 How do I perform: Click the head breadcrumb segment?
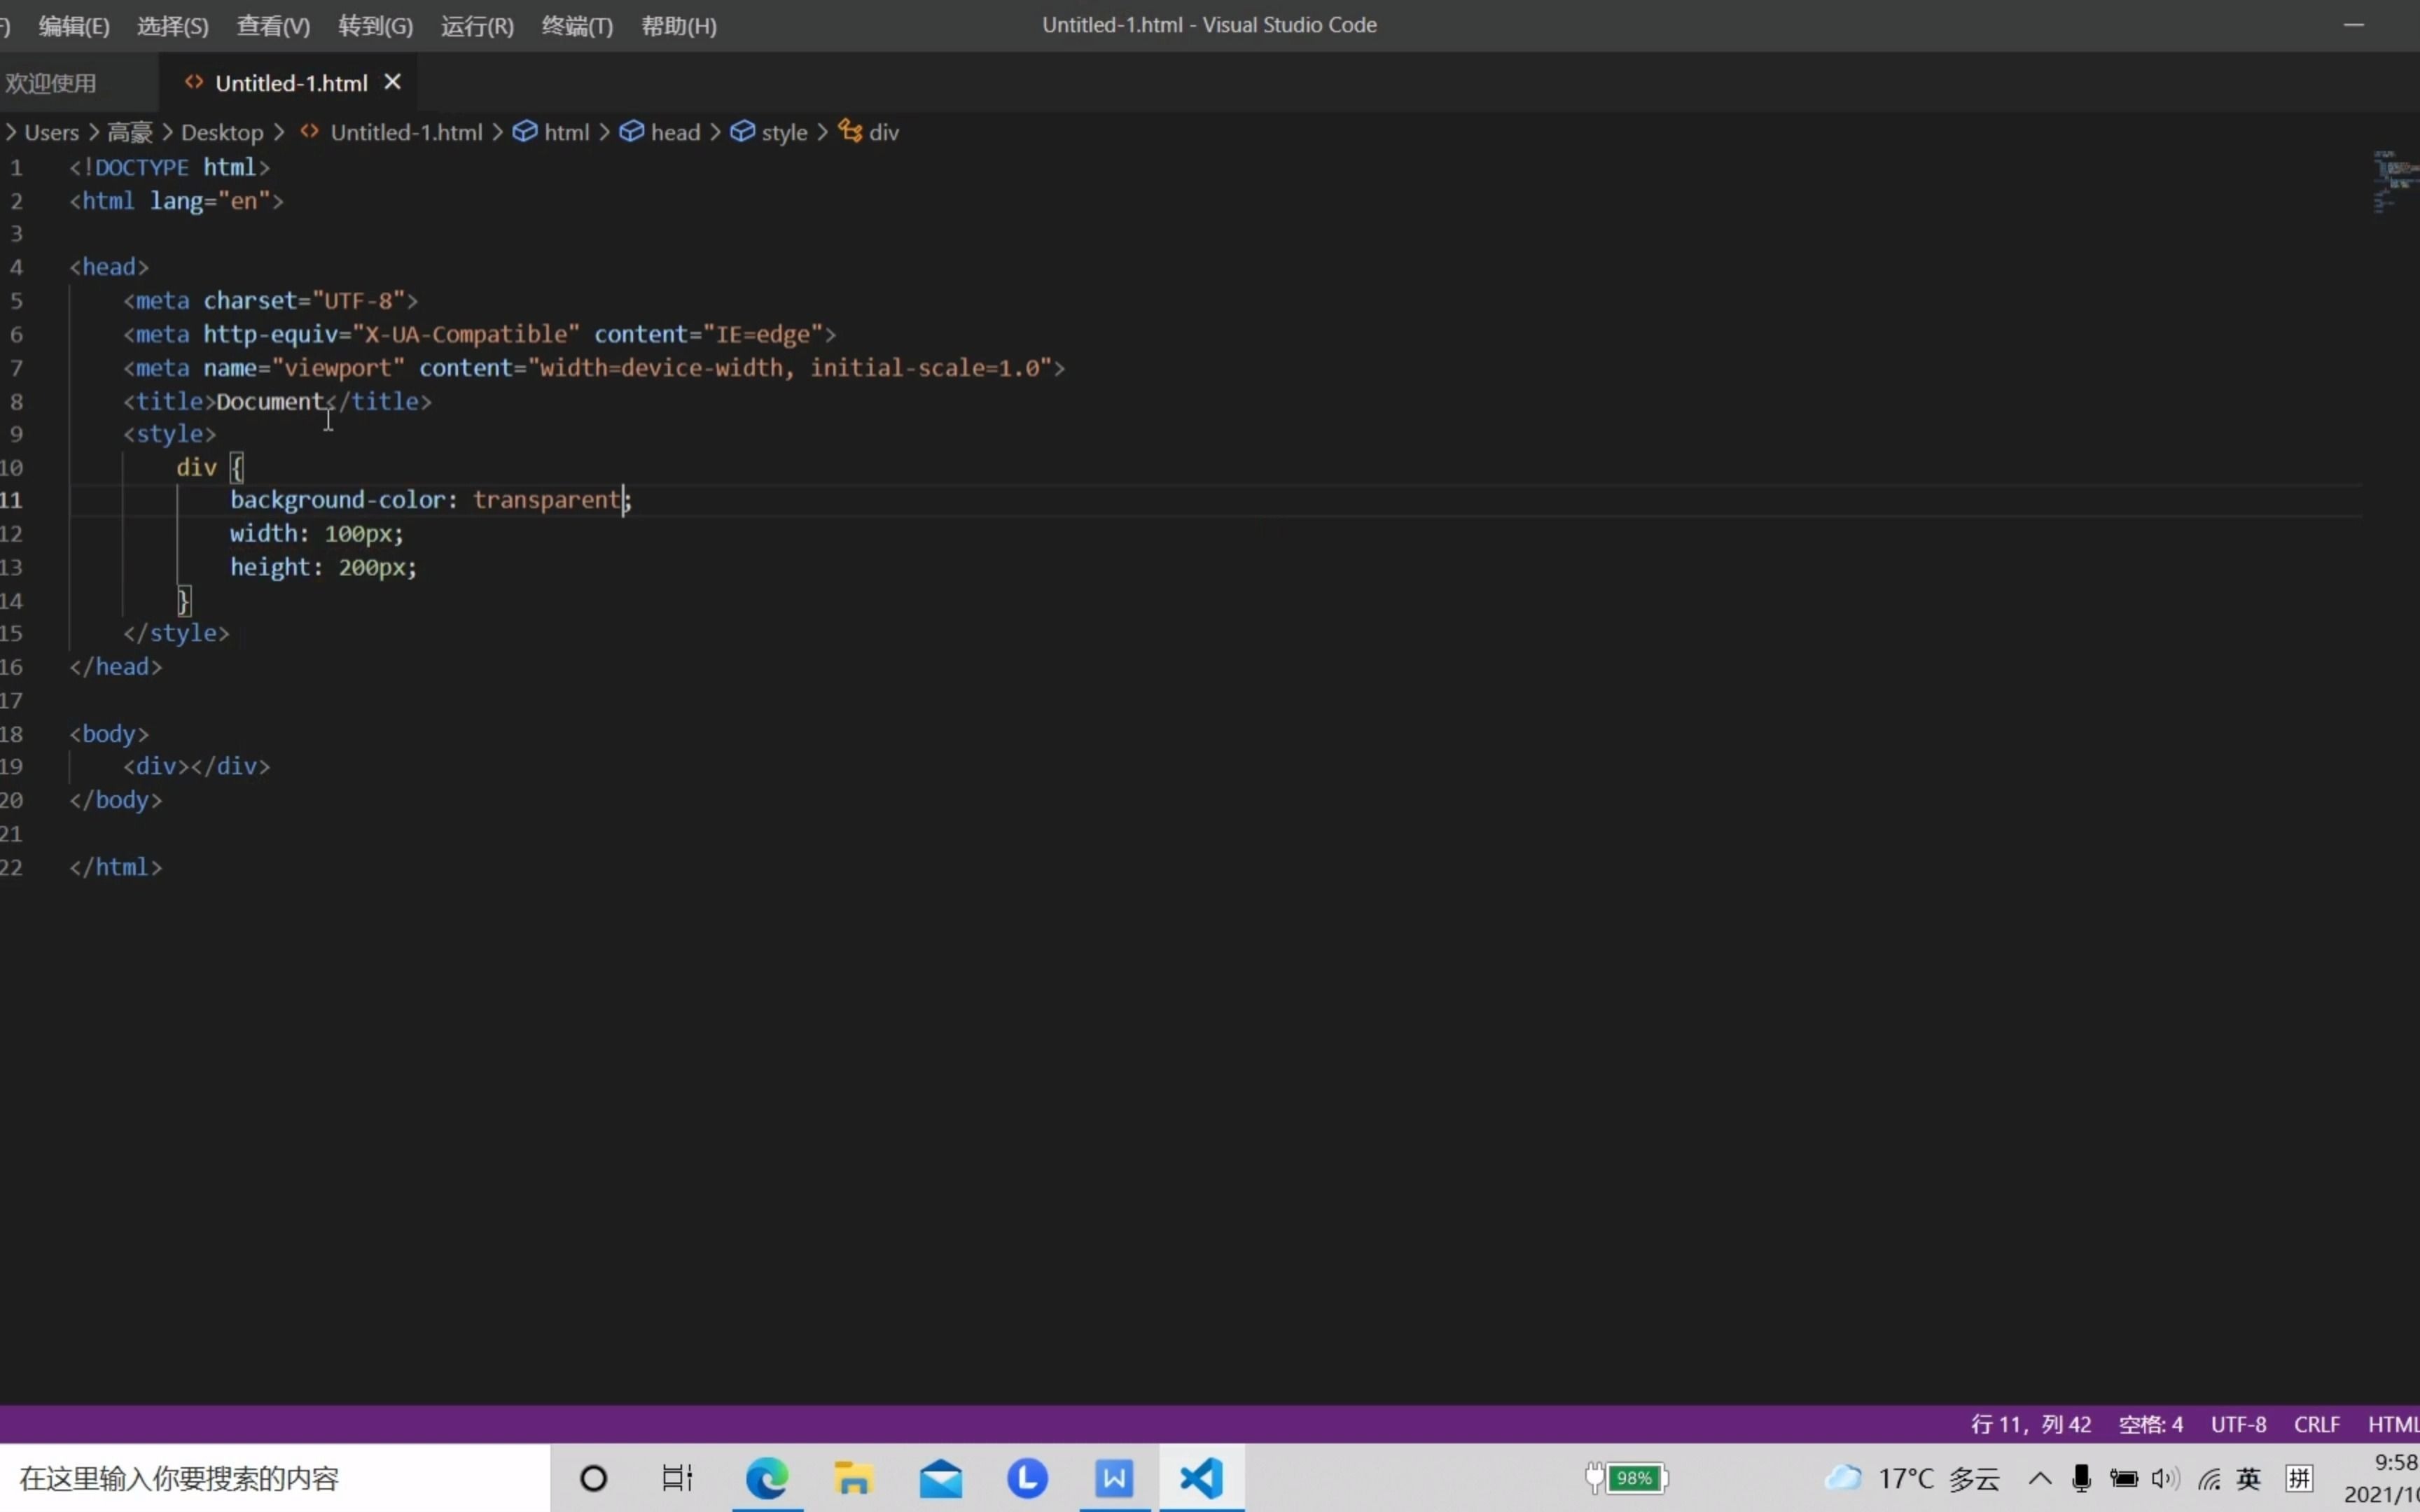[x=660, y=132]
